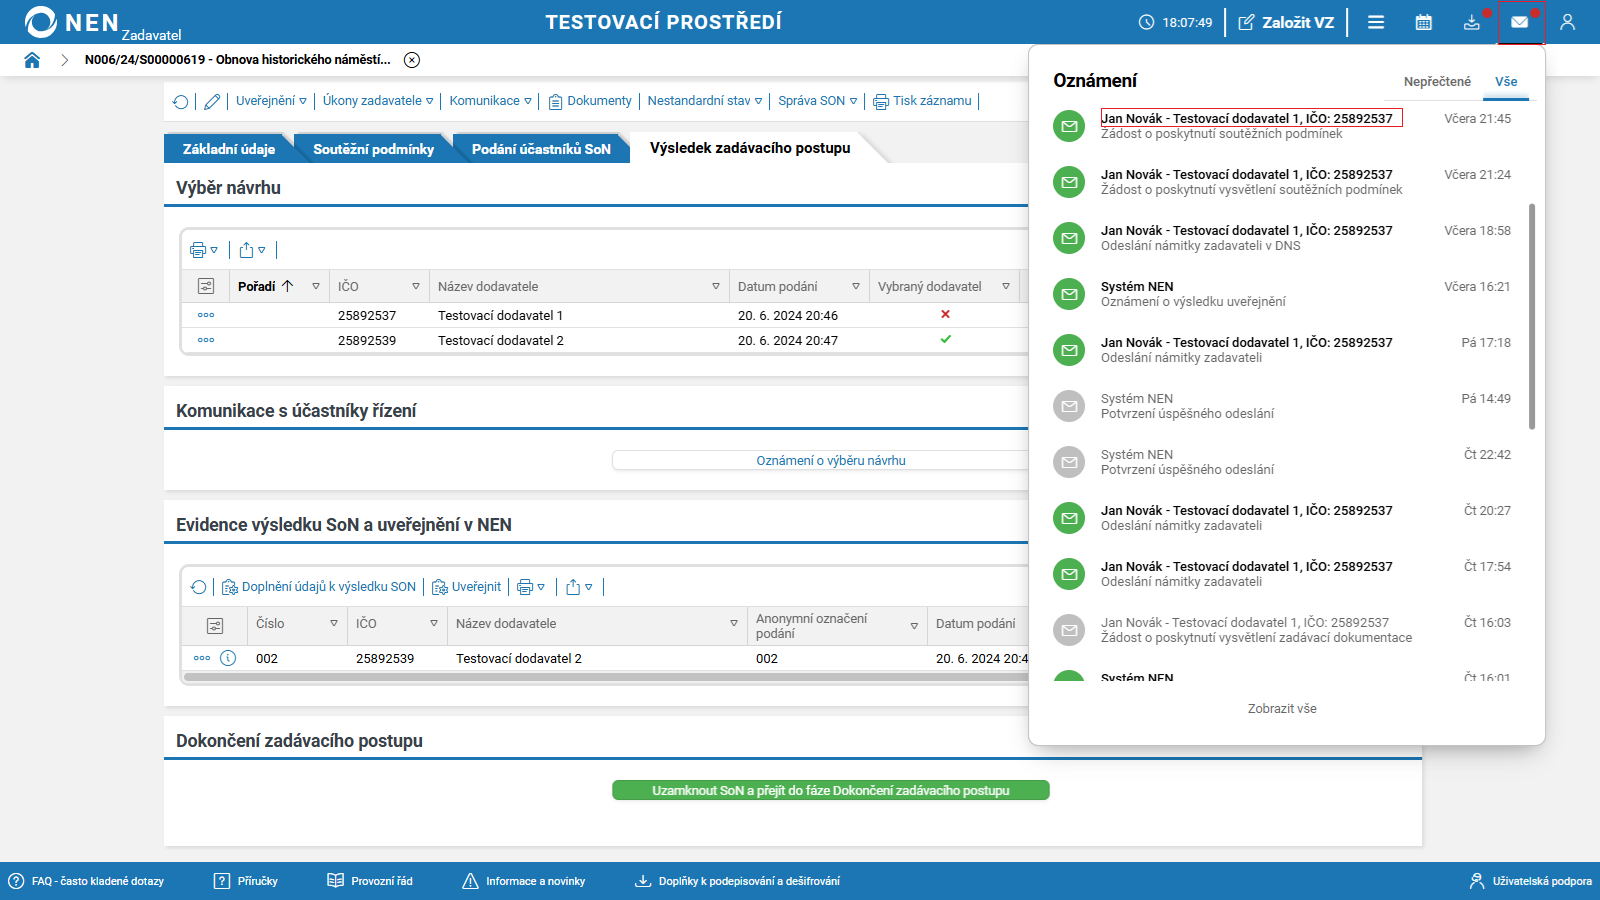
Task: Switch to the Soutěžní podmínky tab
Action: pyautogui.click(x=373, y=149)
